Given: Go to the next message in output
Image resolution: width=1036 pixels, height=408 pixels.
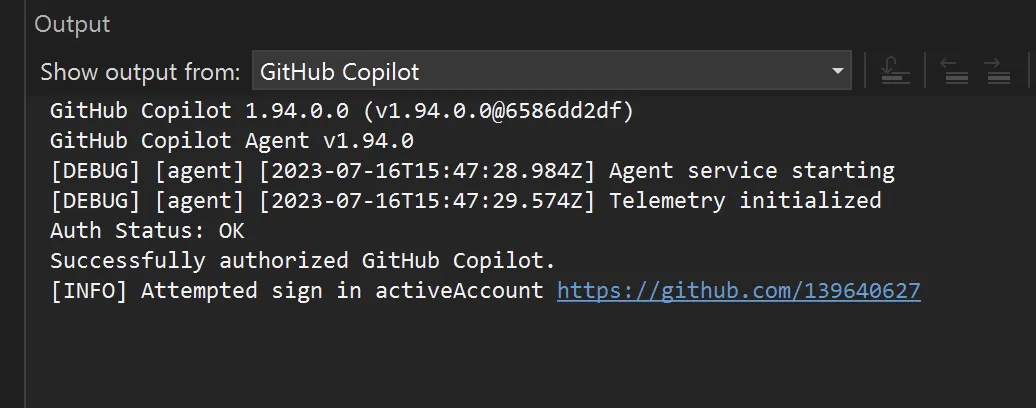Looking at the screenshot, I should [x=995, y=71].
